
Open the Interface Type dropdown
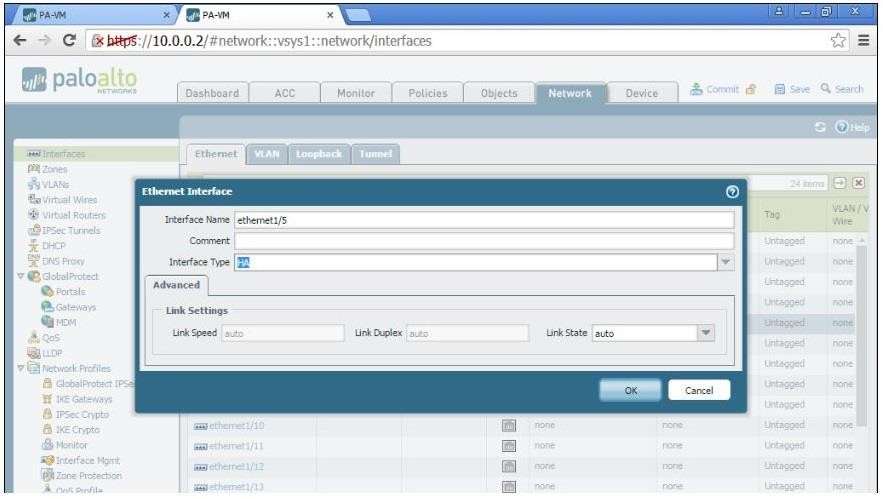[x=727, y=262]
